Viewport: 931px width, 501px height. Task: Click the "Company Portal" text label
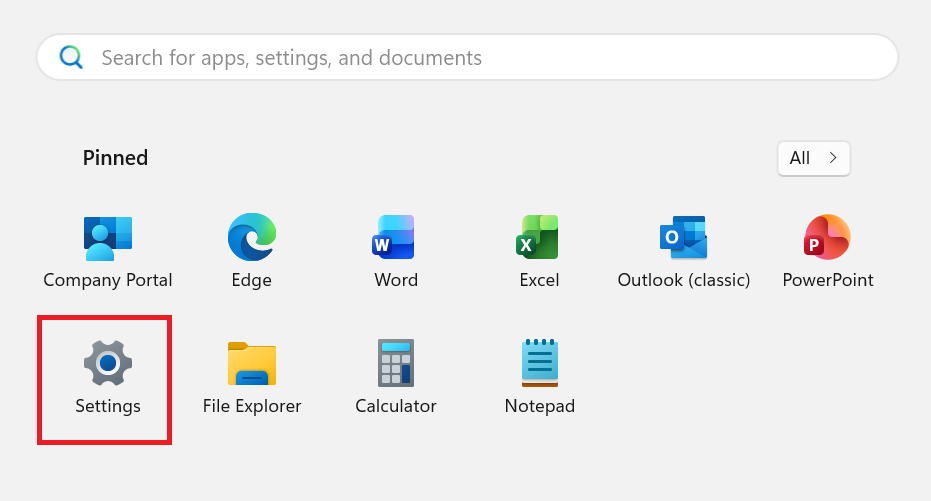pos(108,280)
